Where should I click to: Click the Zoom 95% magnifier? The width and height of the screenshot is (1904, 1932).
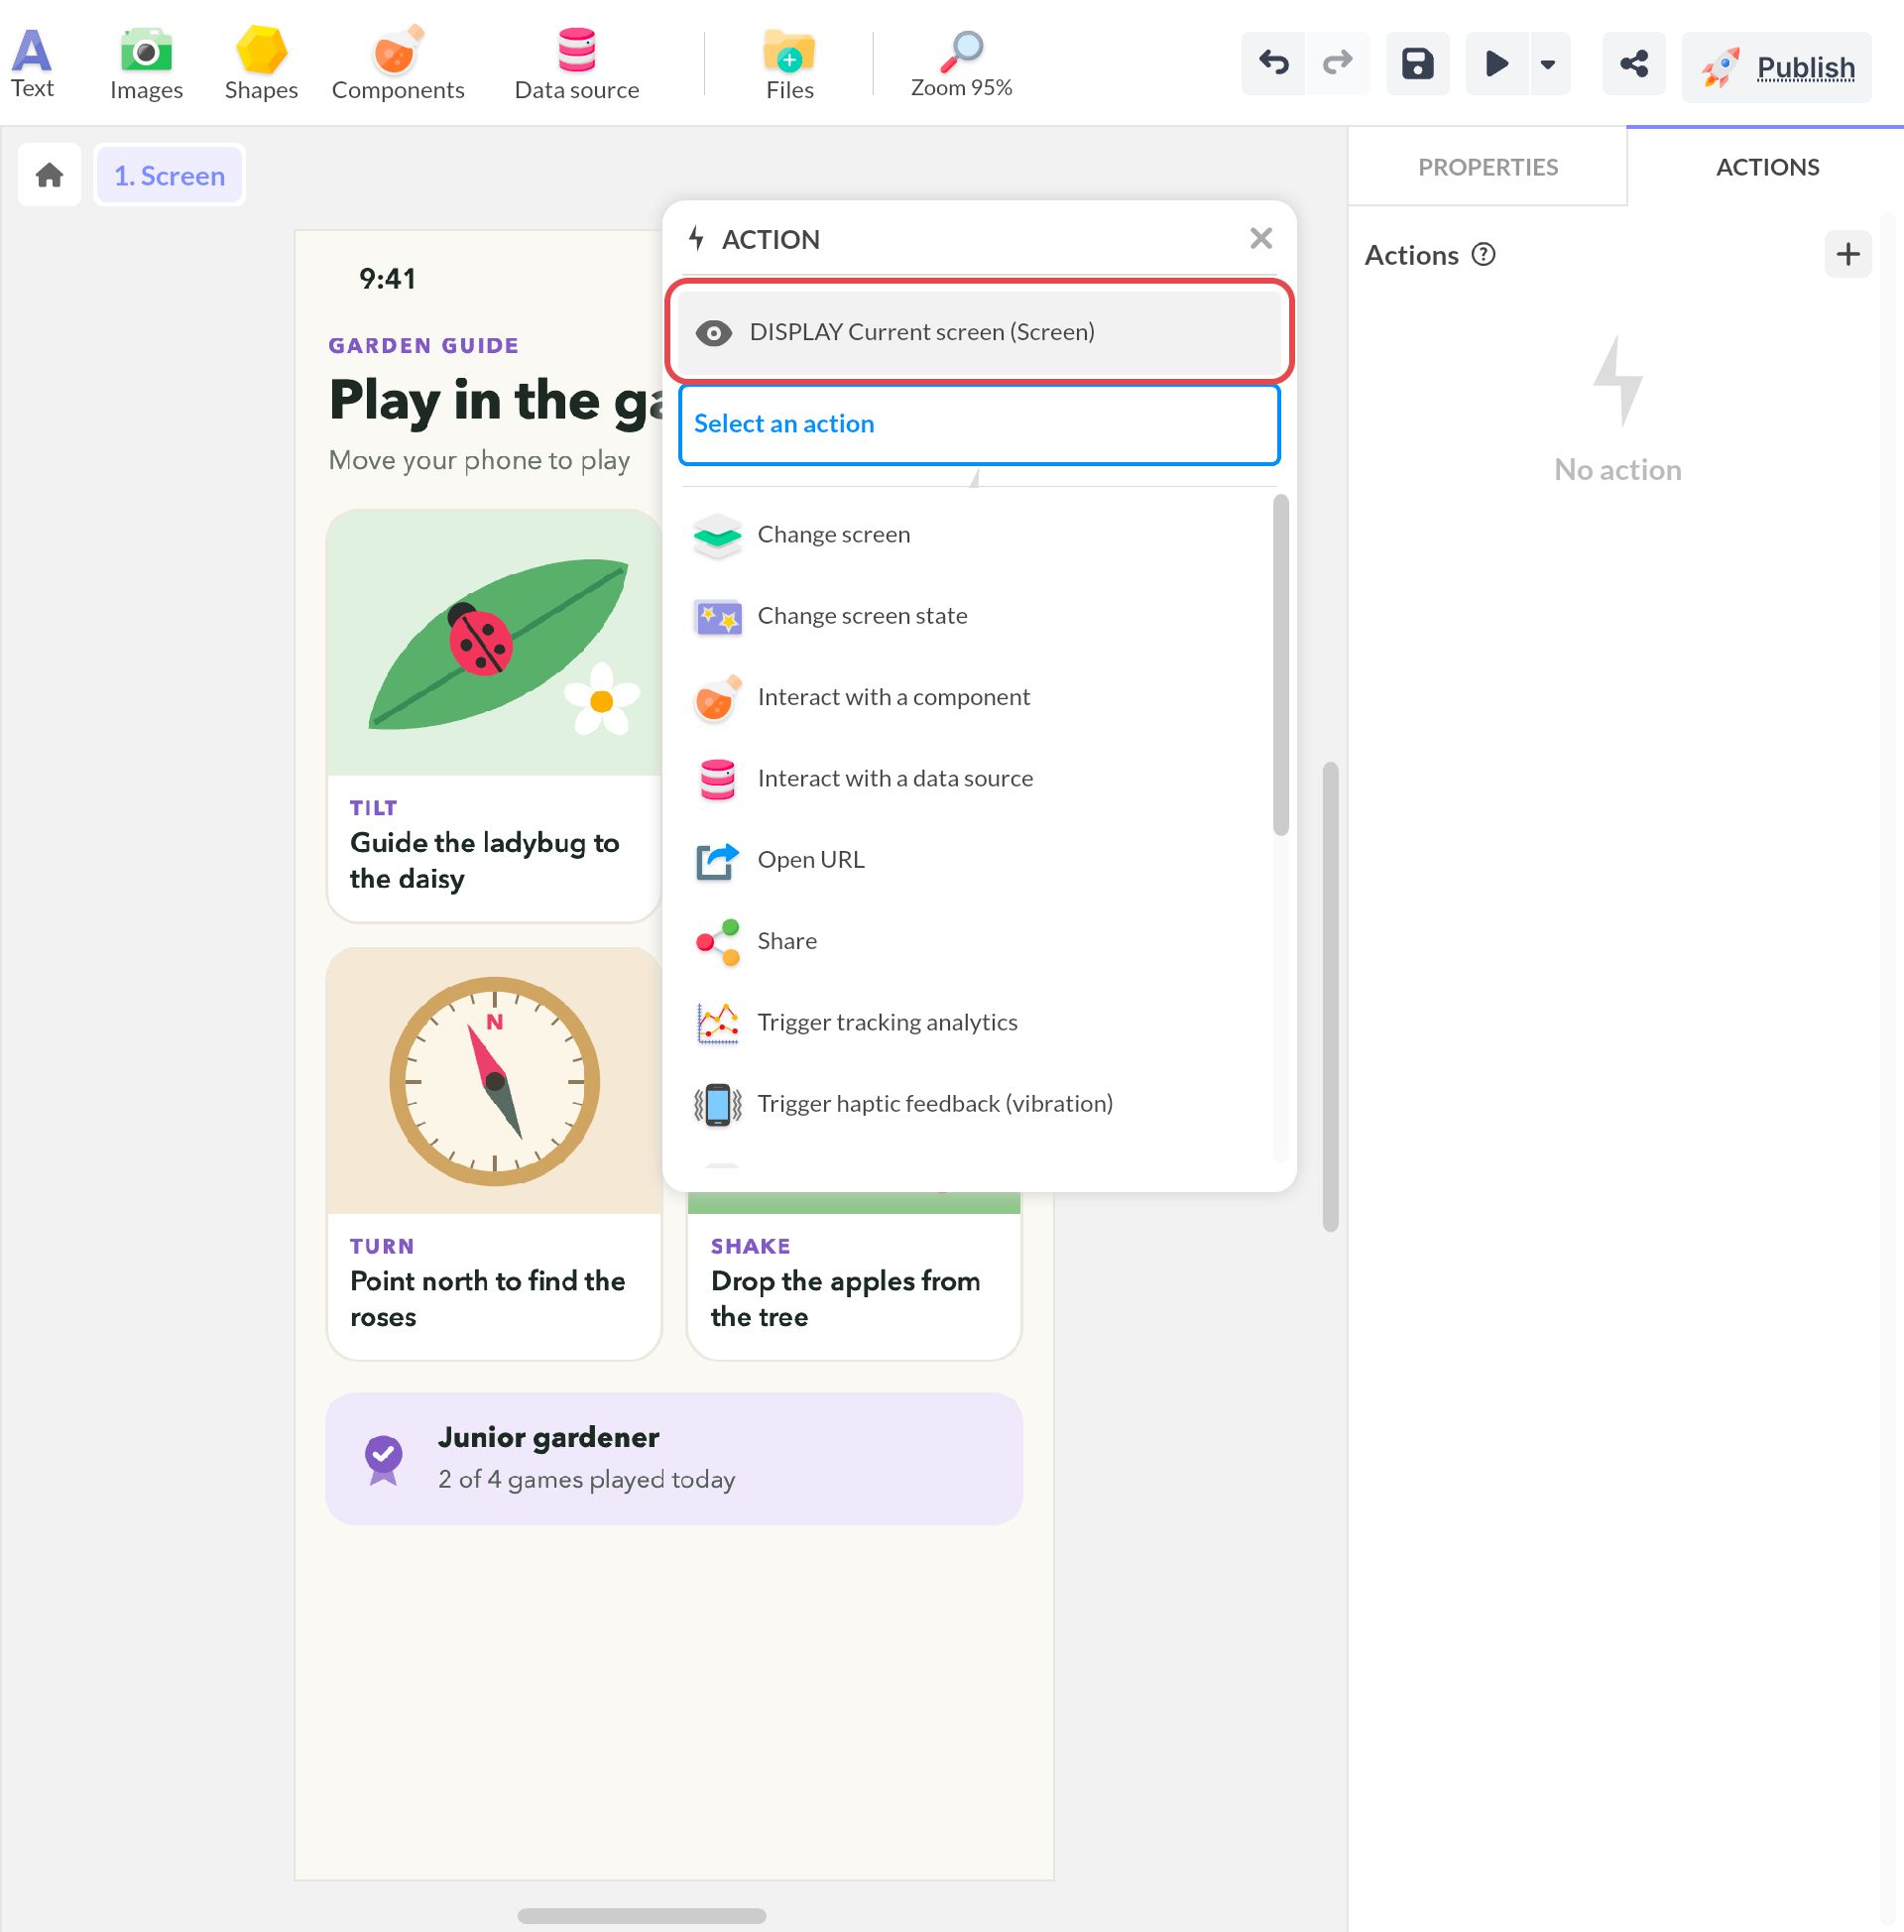(x=961, y=64)
